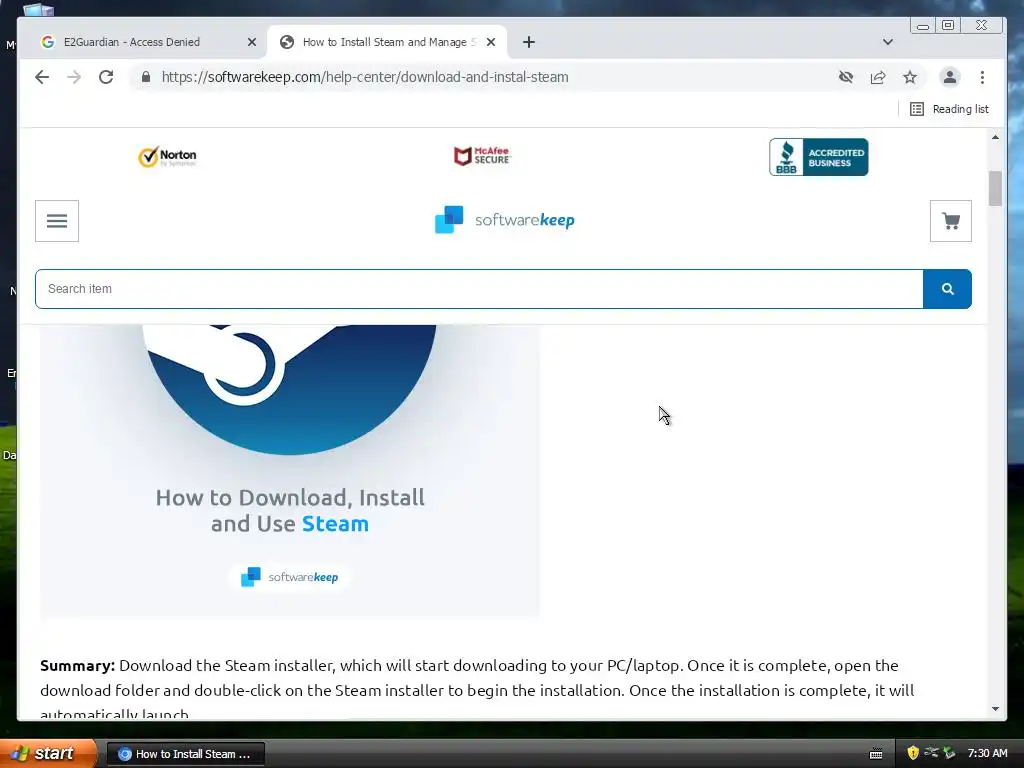1024x768 pixels.
Task: Click the scrollbar down arrow
Action: [x=995, y=709]
